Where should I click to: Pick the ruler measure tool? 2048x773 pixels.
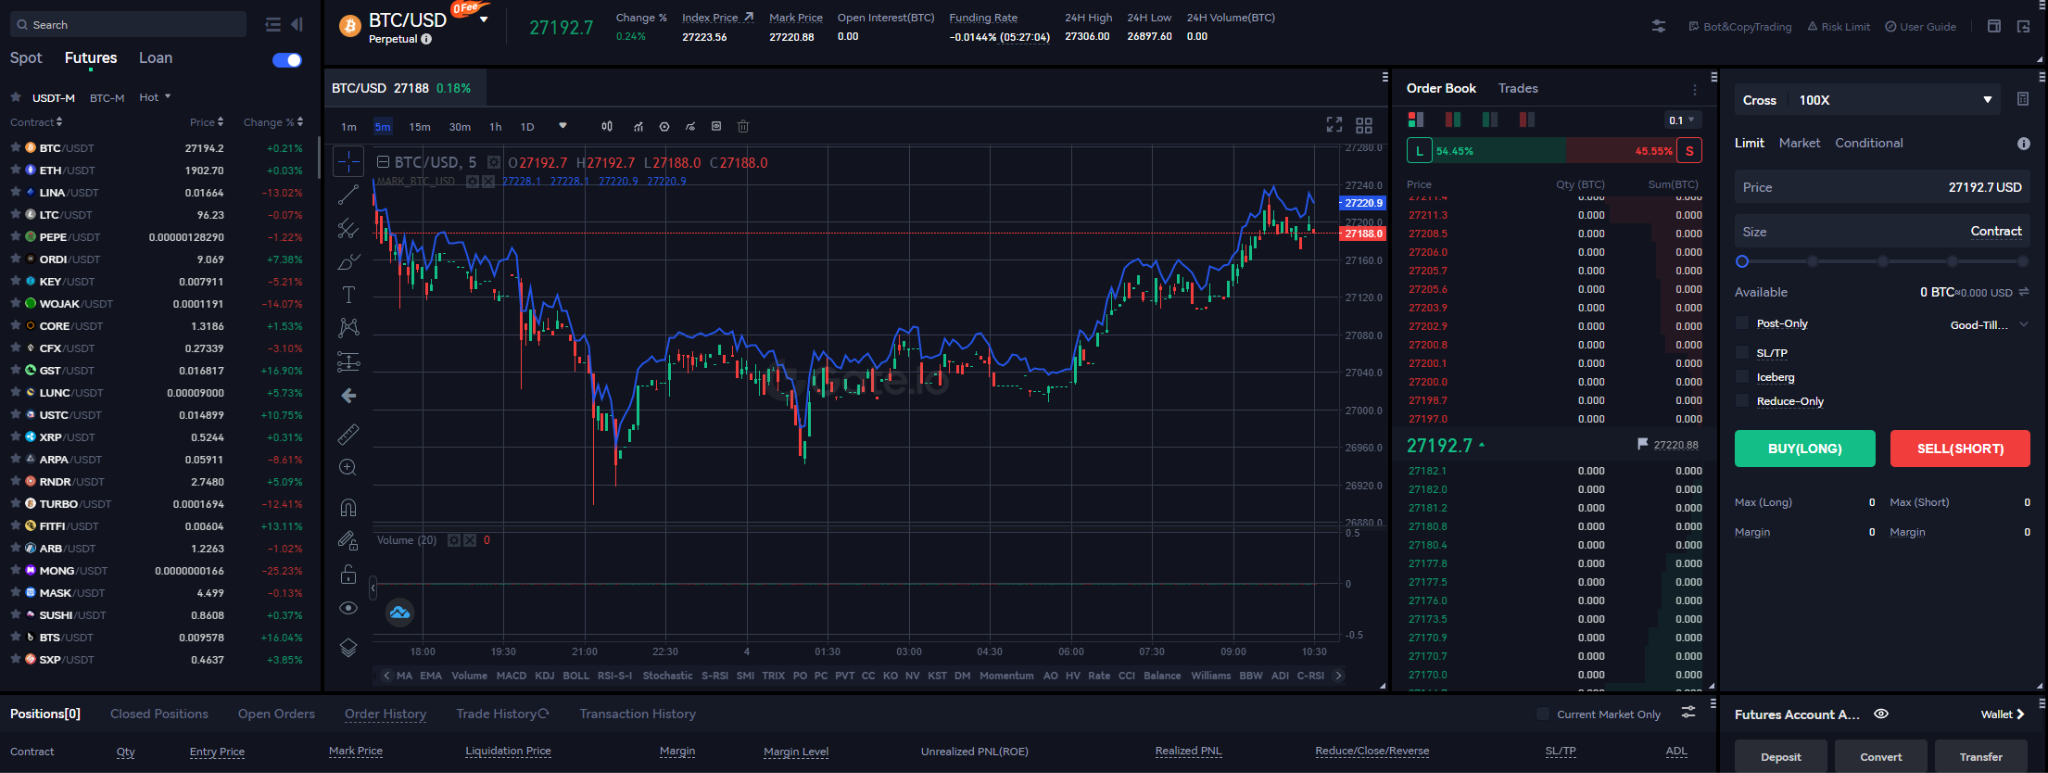pyautogui.click(x=348, y=434)
